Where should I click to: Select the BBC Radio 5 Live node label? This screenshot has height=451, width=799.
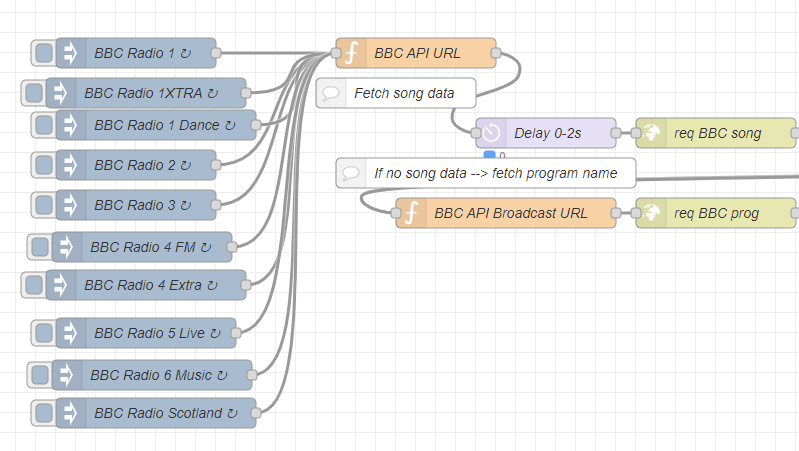click(x=157, y=333)
